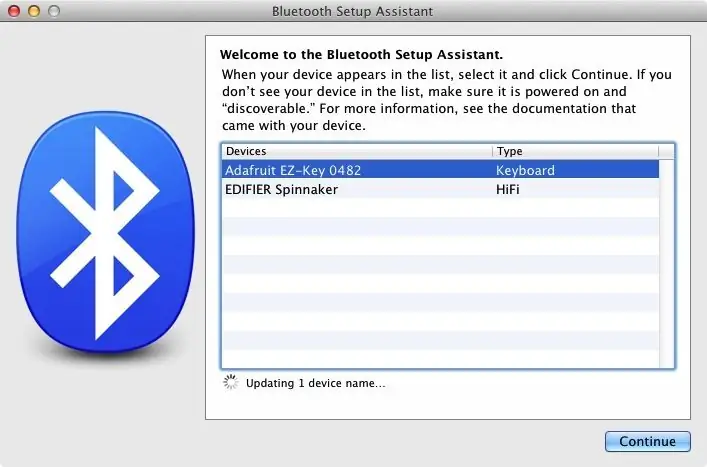Click the 'Welcome to the Bluetooth Setup Assistant' heading

pos(361,55)
